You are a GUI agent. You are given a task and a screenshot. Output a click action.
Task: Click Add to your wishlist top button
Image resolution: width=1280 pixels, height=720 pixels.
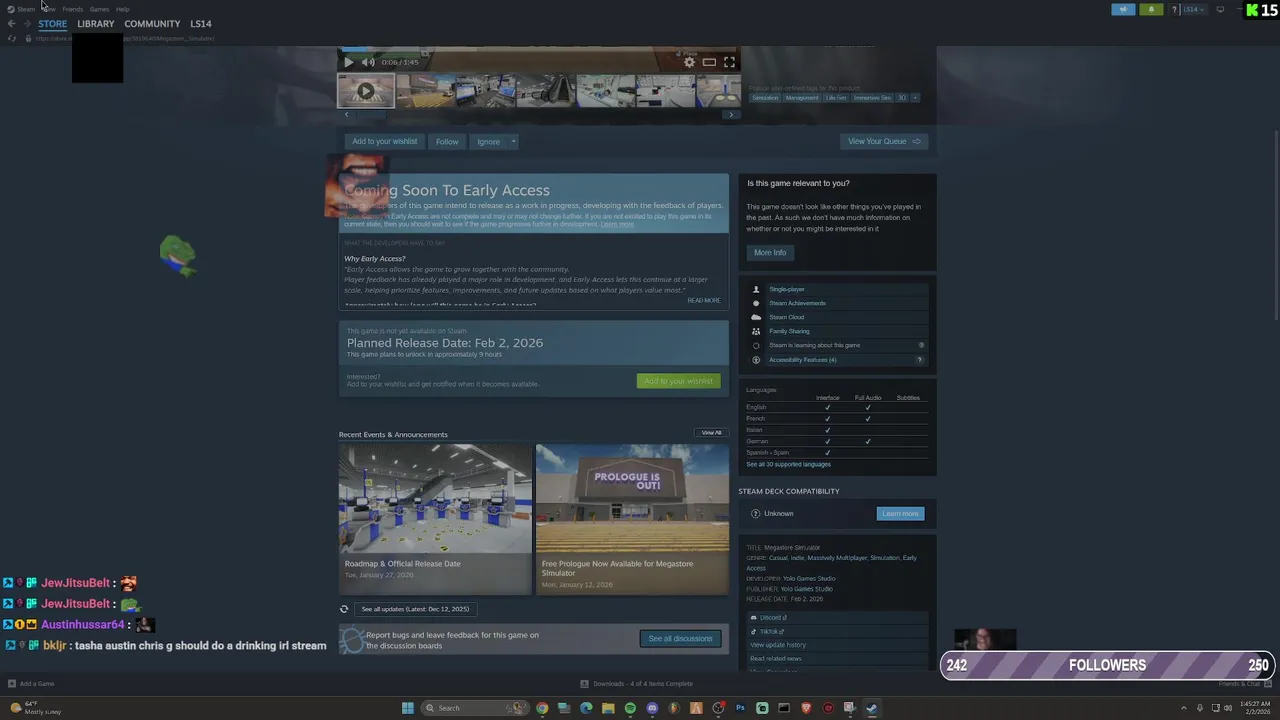(384, 141)
